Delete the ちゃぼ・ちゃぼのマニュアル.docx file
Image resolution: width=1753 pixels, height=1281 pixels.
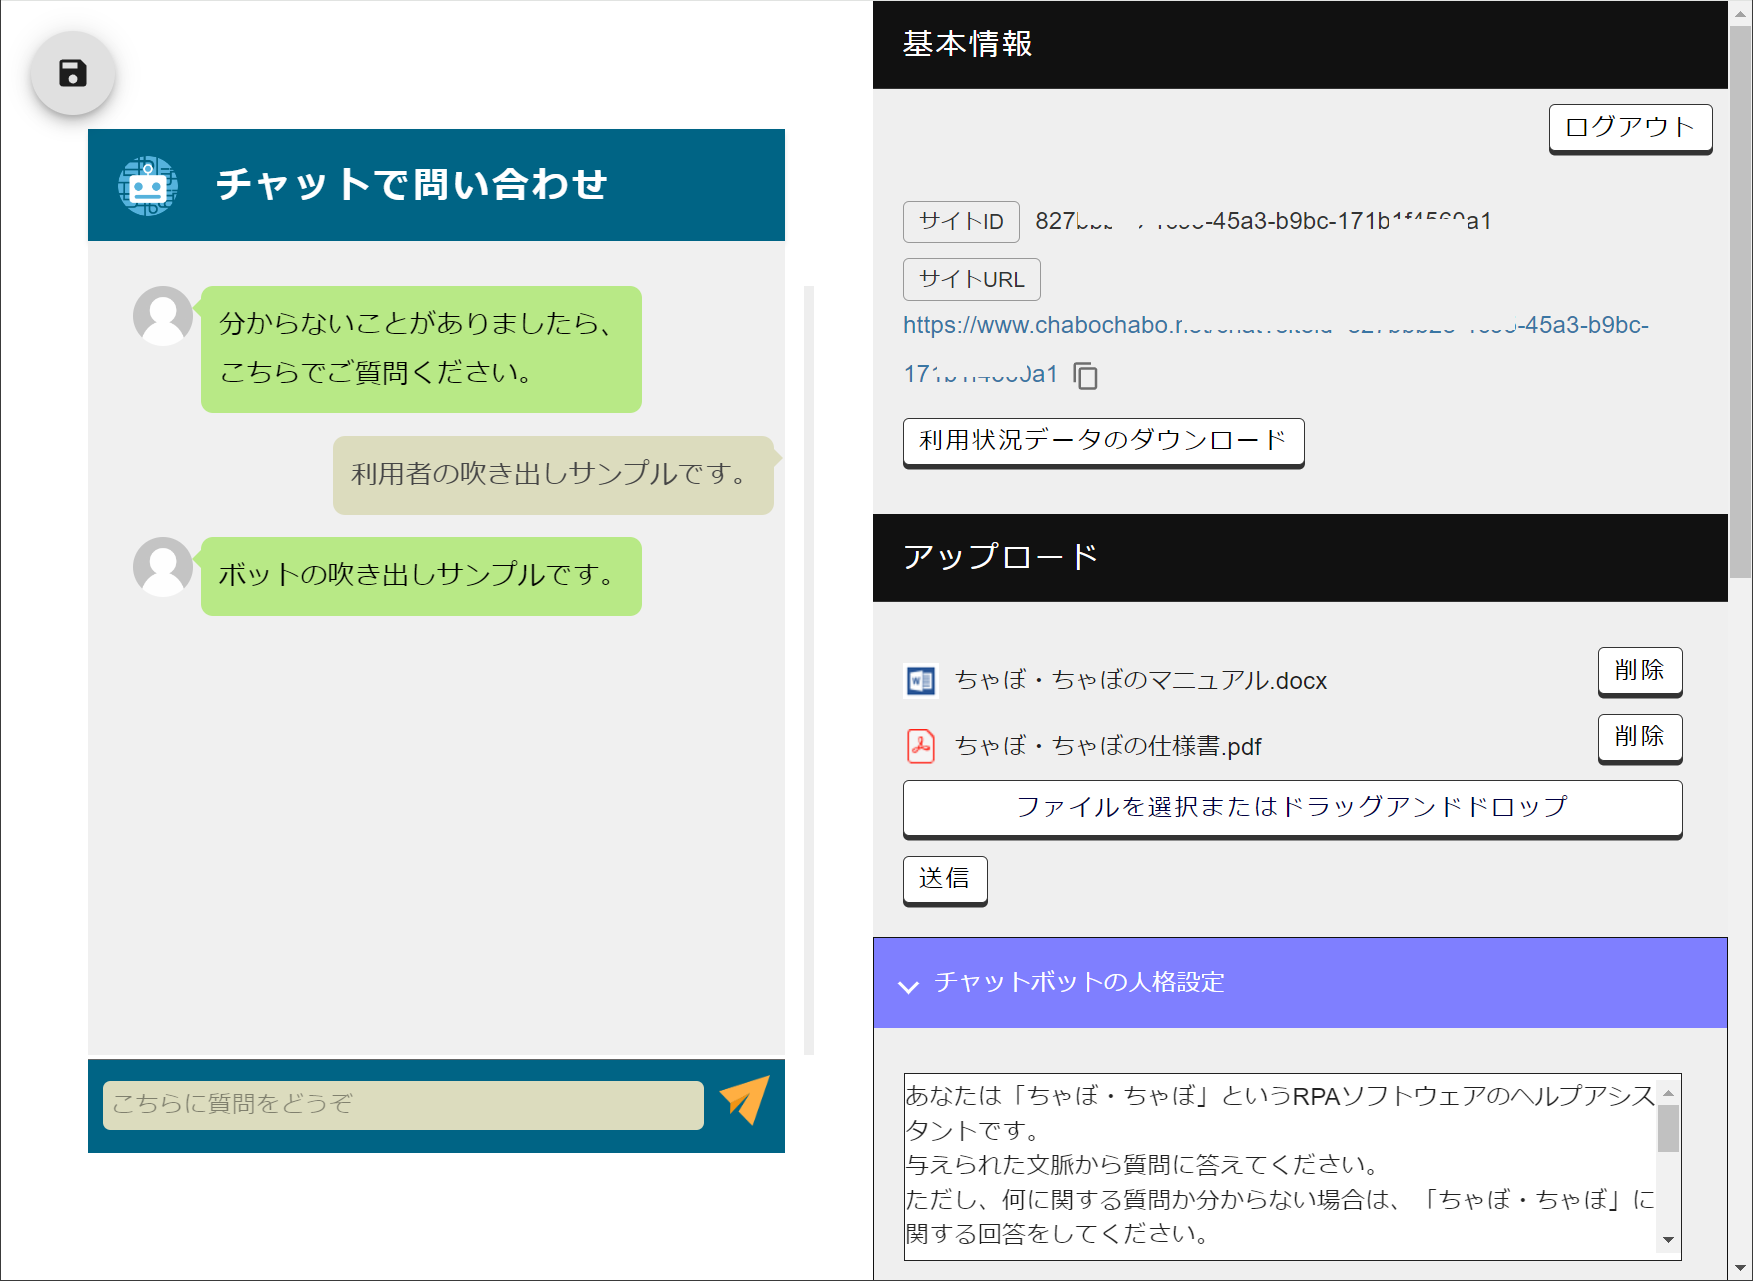click(1639, 670)
